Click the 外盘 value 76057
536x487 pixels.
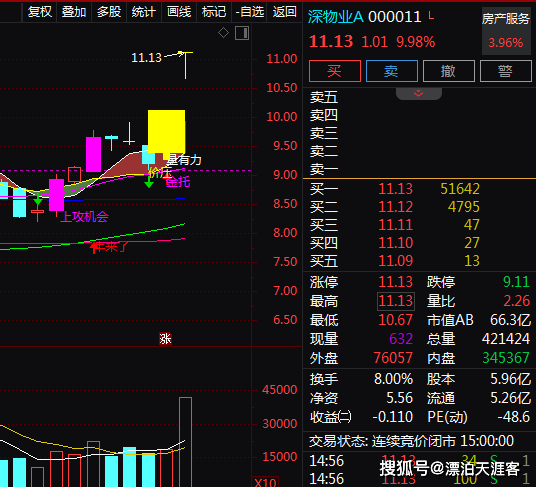point(393,358)
